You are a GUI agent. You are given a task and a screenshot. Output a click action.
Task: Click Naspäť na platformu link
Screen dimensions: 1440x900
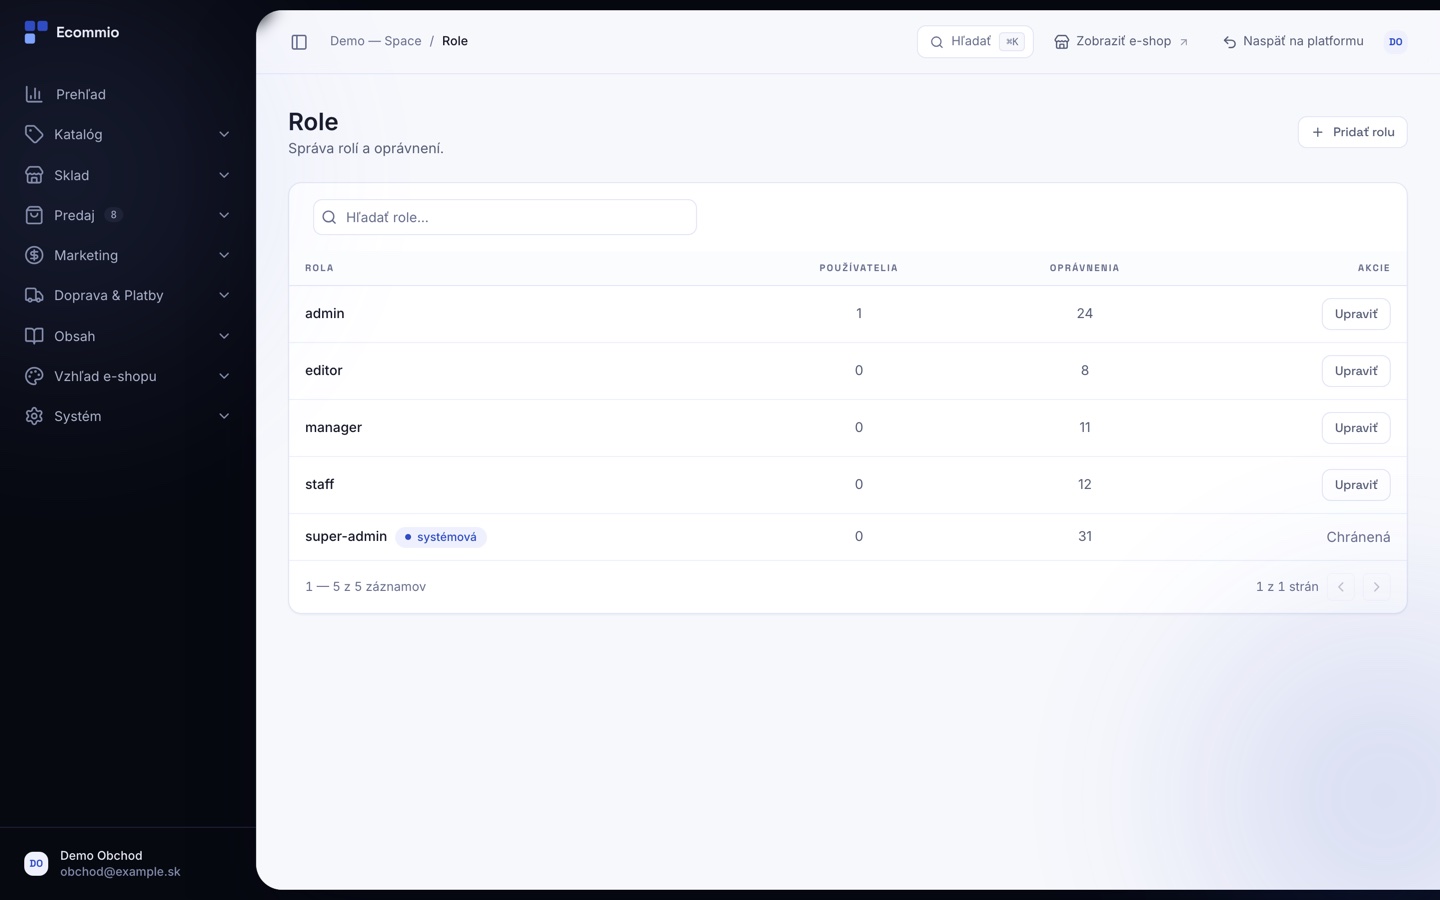(1293, 42)
